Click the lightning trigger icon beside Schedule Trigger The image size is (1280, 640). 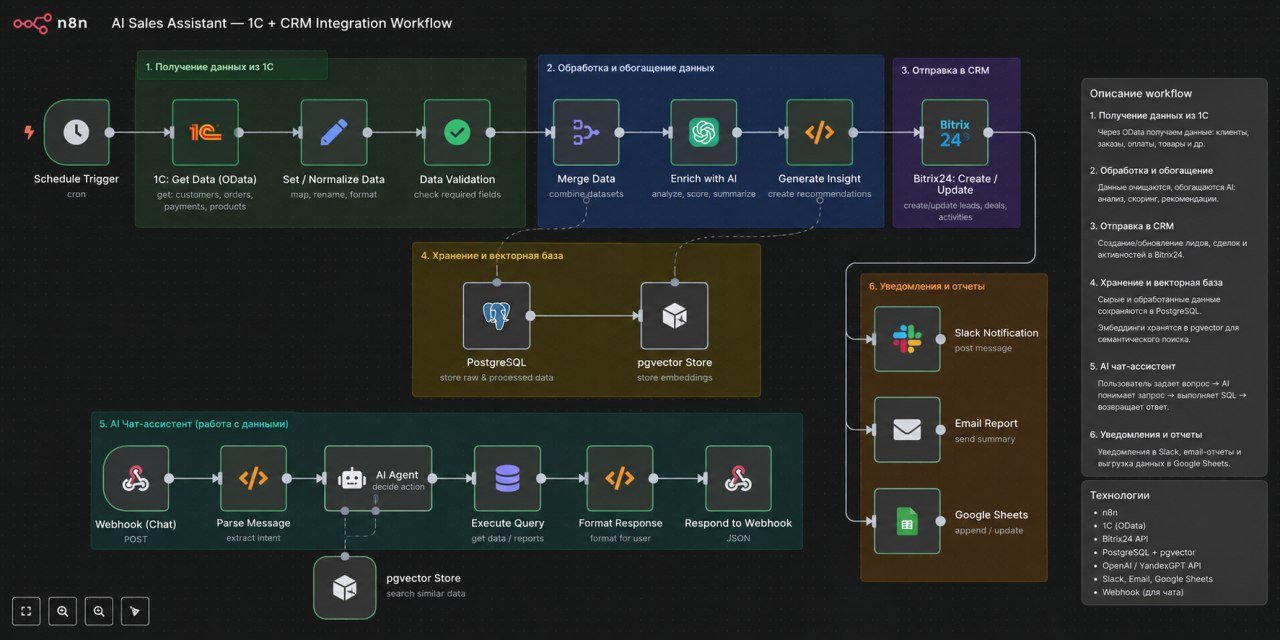[28, 132]
